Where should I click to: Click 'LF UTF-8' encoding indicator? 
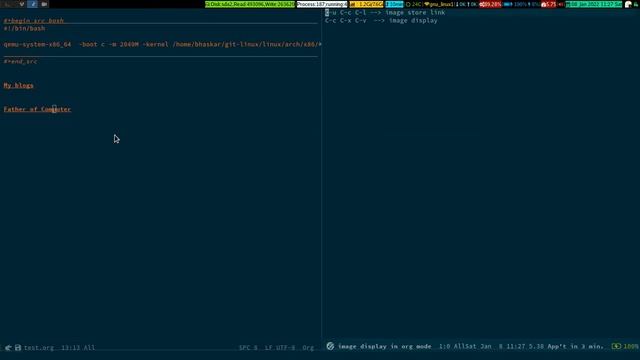pos(280,348)
